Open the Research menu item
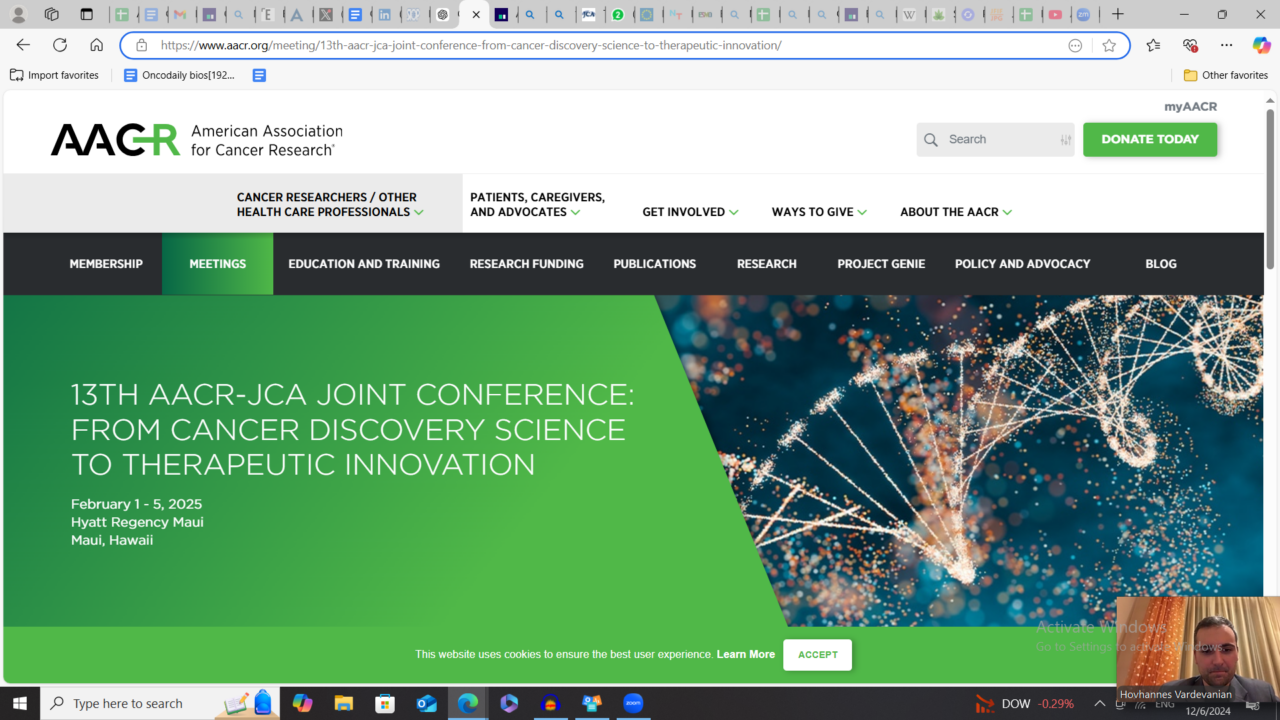Image resolution: width=1280 pixels, height=720 pixels. pos(767,264)
